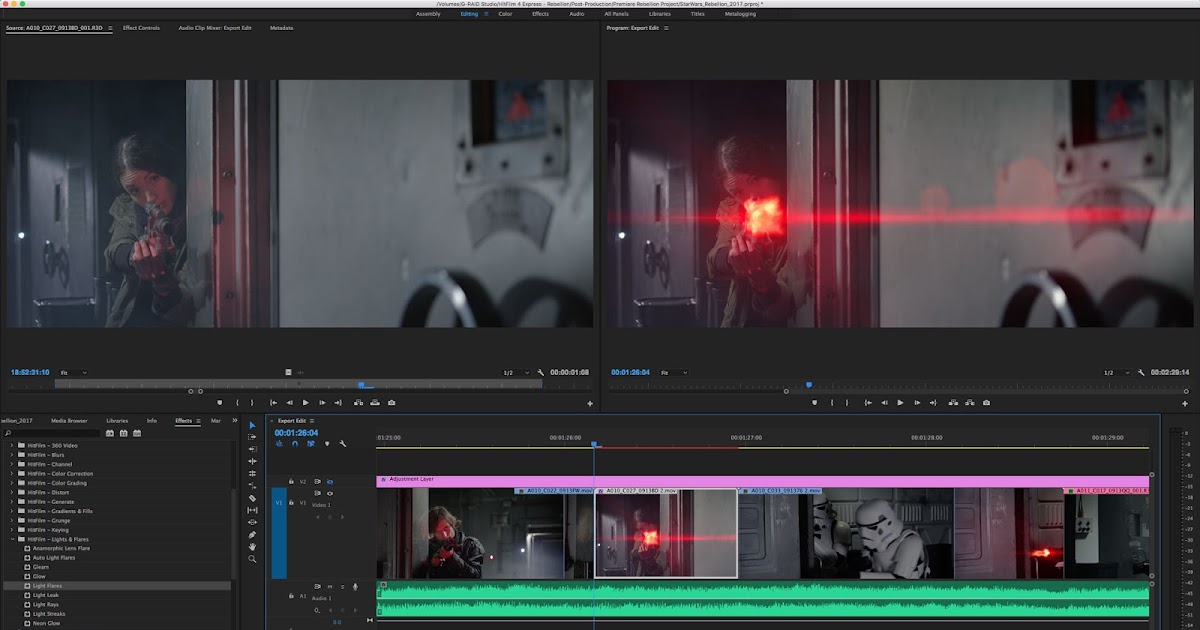Toggle V1 track output eye
Image resolution: width=1200 pixels, height=630 pixels.
pos(330,493)
